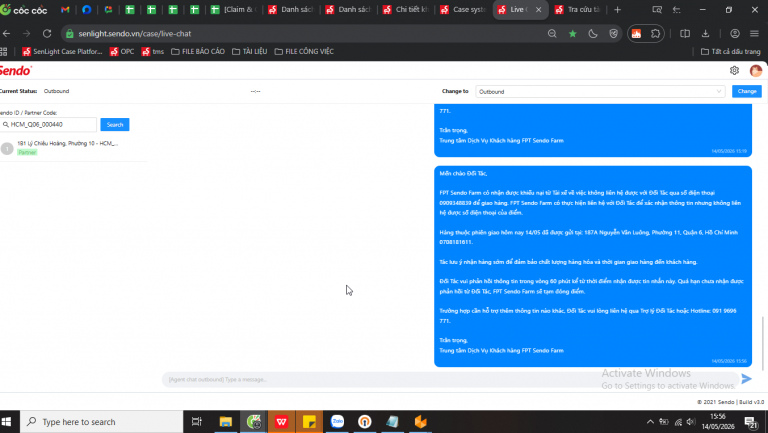Image resolution: width=768 pixels, height=433 pixels.
Task: Click the taskbar volume speaker icon
Action: point(691,422)
